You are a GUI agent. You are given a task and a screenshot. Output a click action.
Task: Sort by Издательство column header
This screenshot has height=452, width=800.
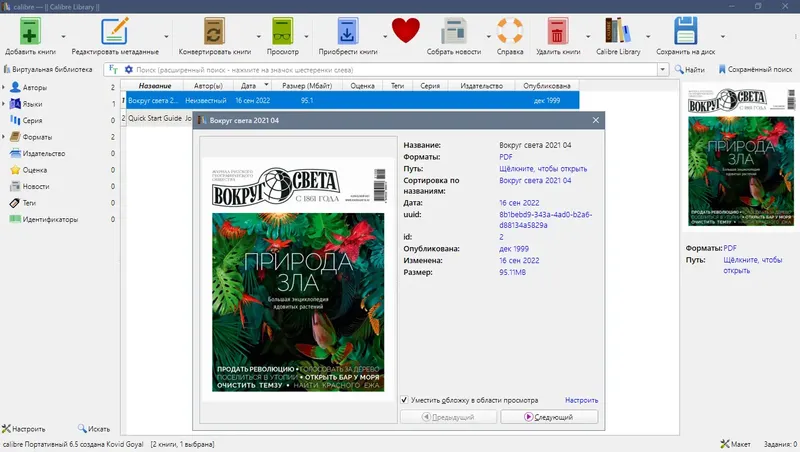482,86
